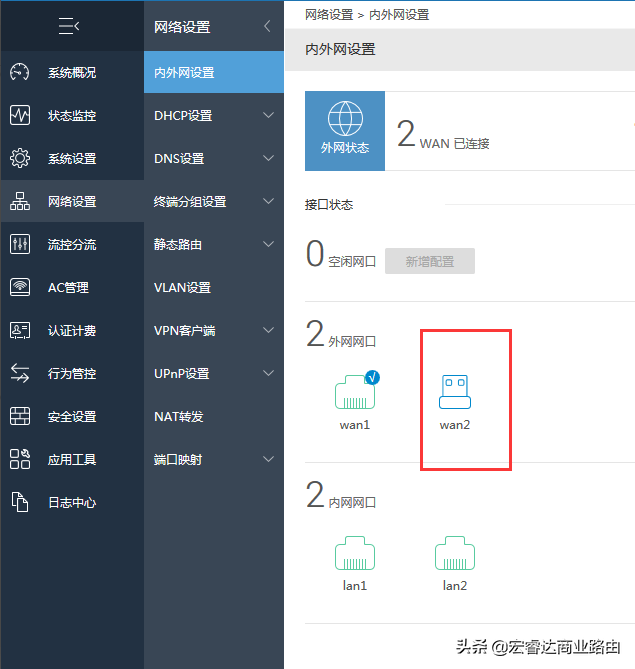Click 内外网设置 breadcrumb text

point(399,15)
